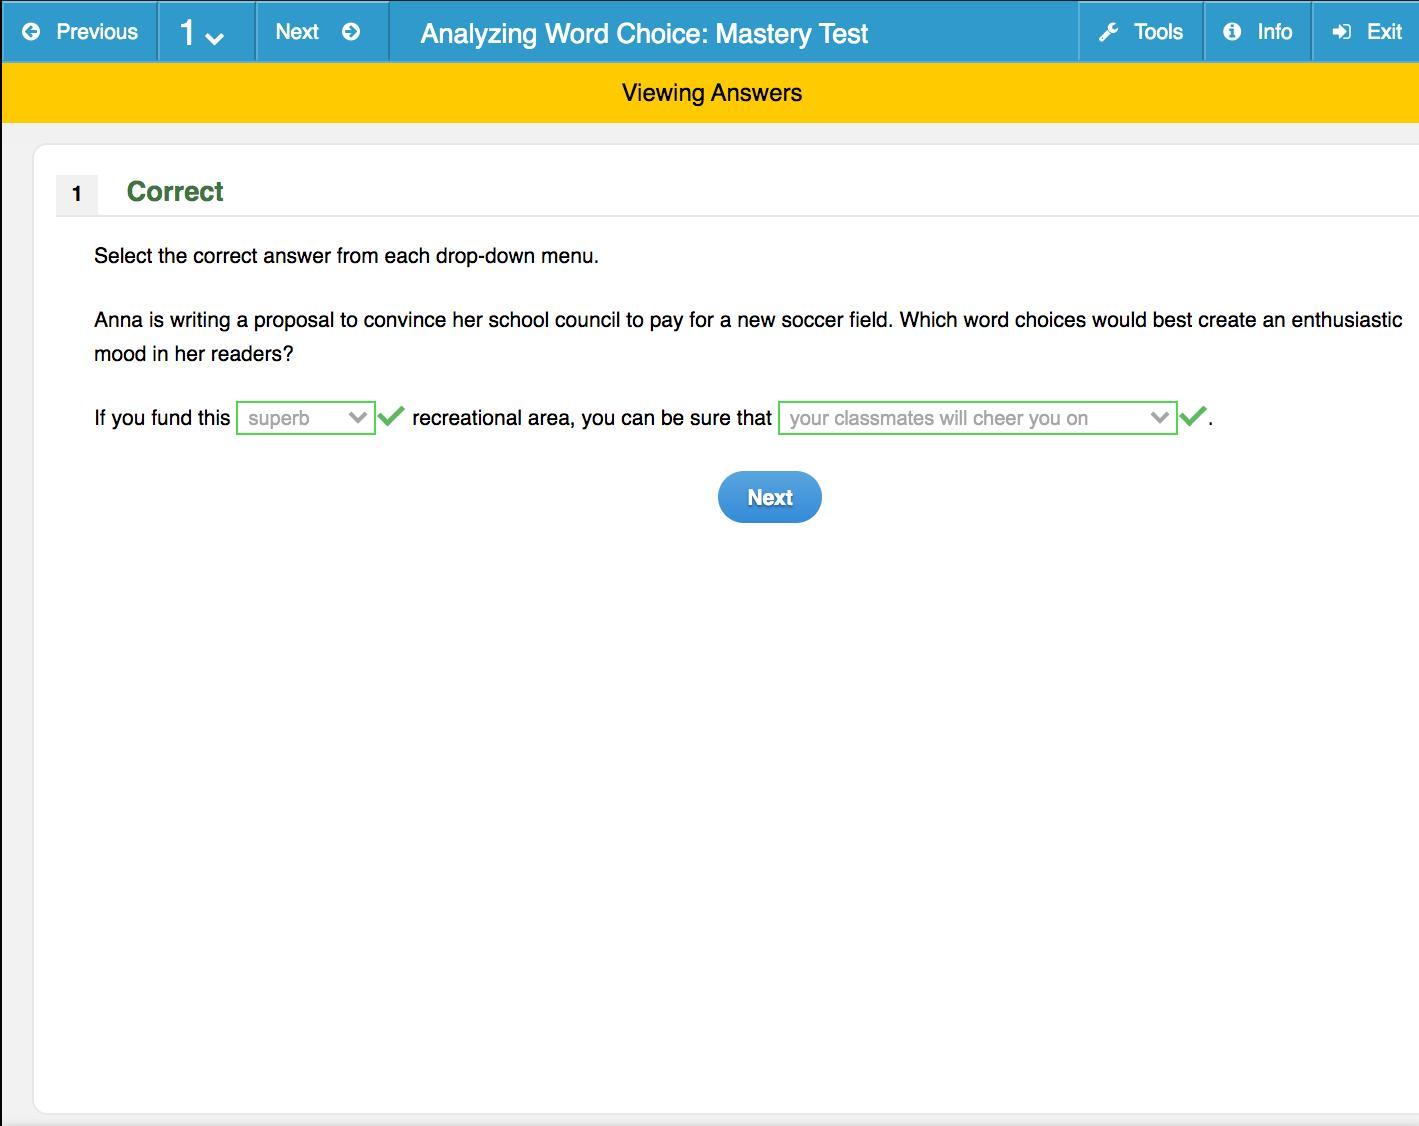1419x1126 pixels.
Task: Click the Previous arrow icon in header
Action: click(x=31, y=32)
